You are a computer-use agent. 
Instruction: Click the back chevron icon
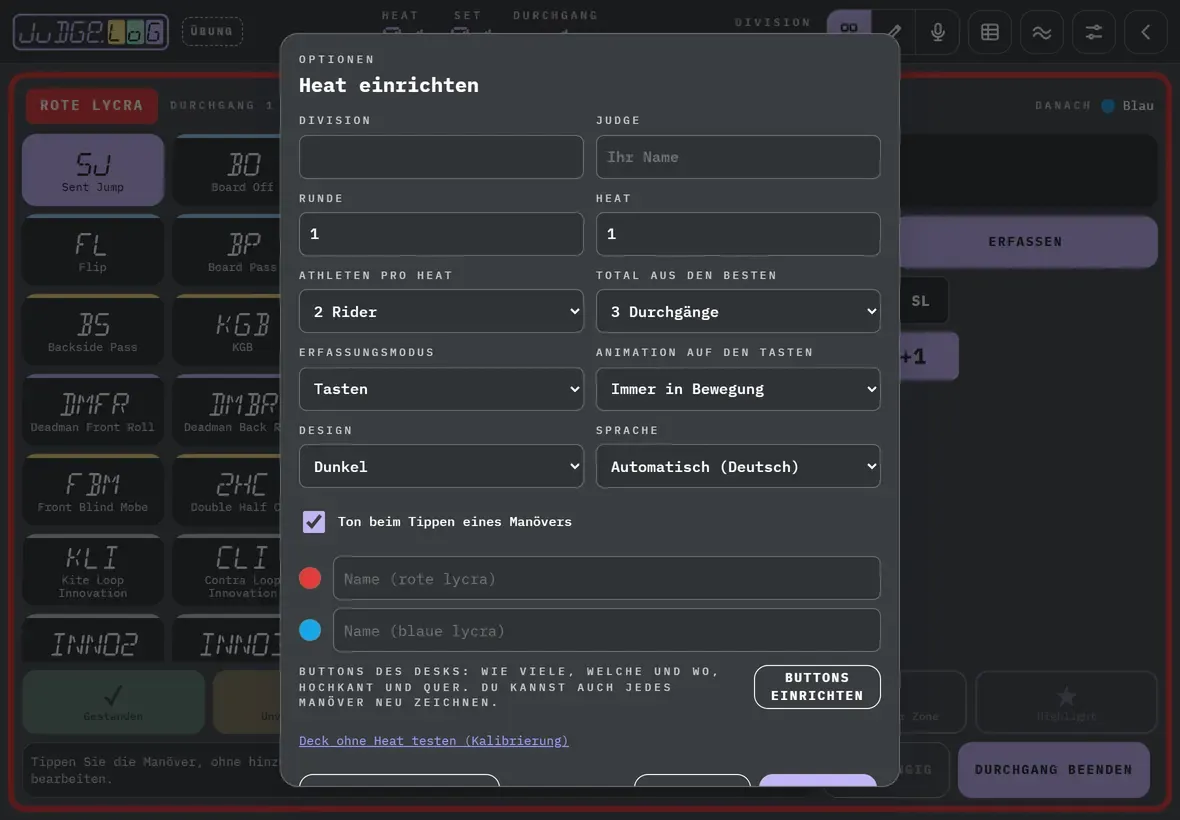tap(1145, 32)
